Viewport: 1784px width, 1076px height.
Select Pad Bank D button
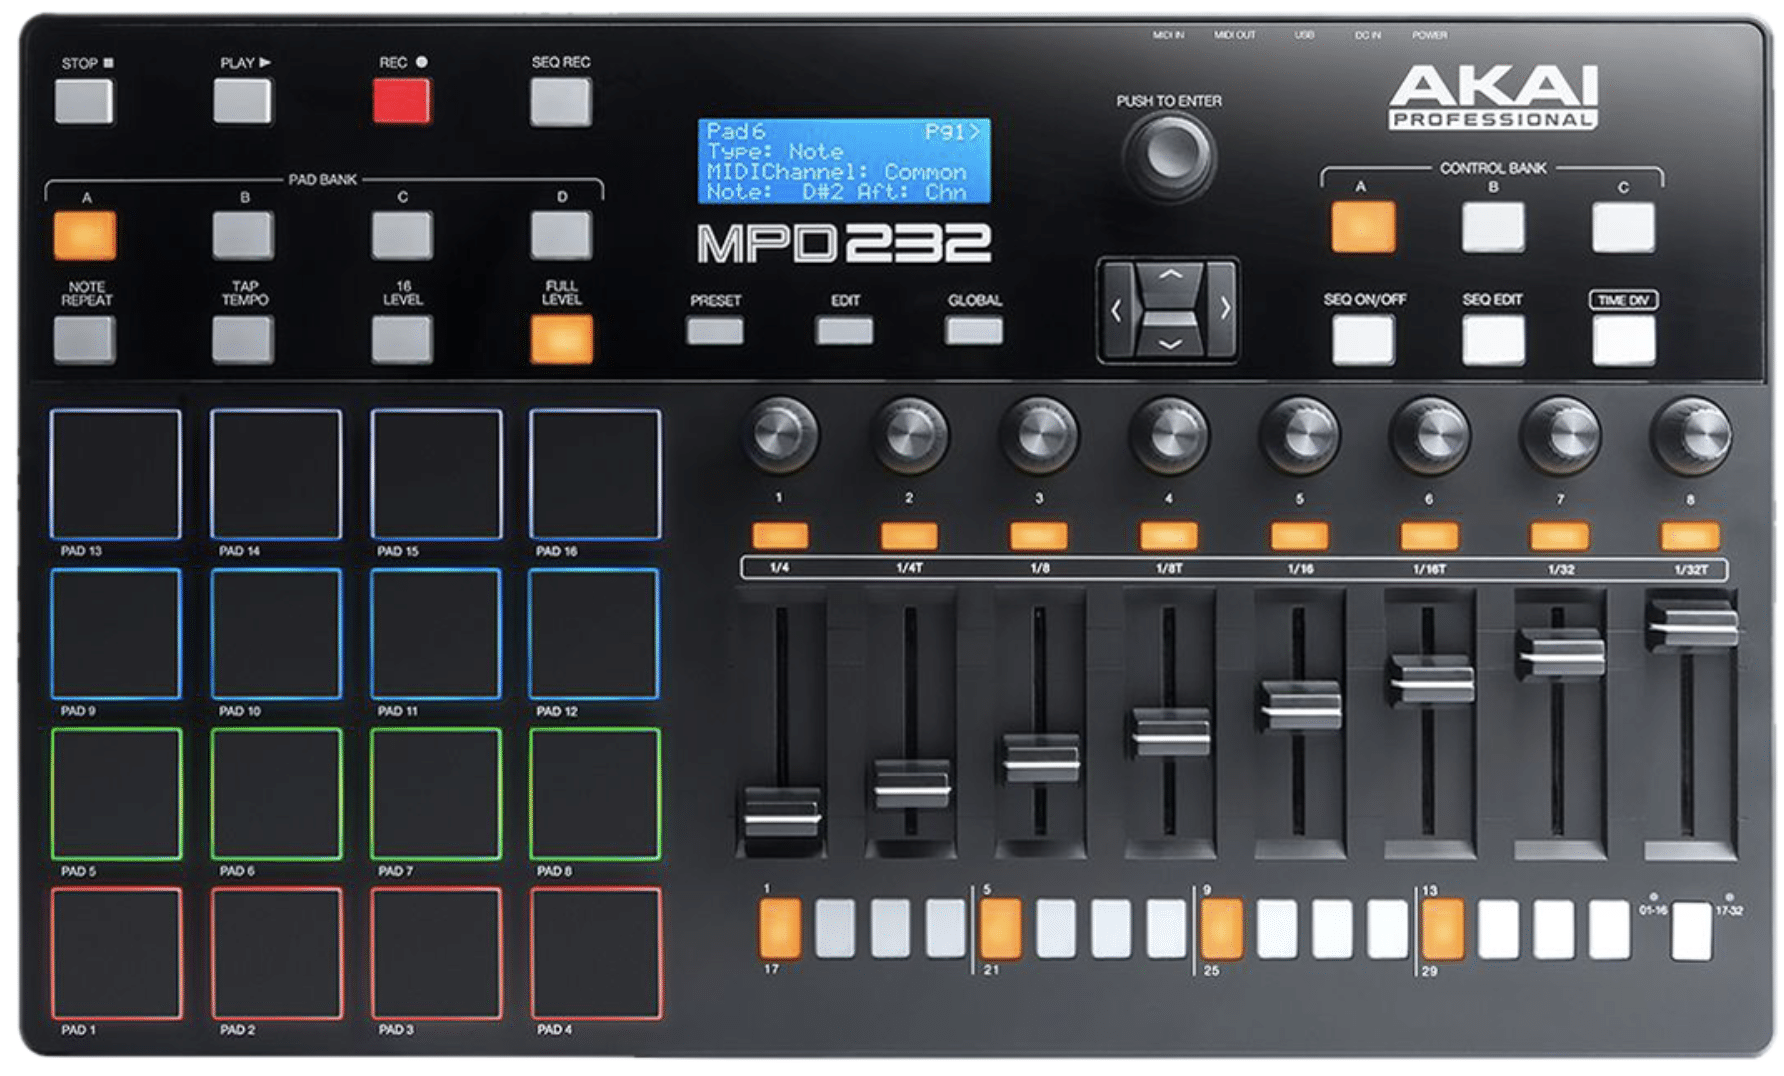click(561, 236)
